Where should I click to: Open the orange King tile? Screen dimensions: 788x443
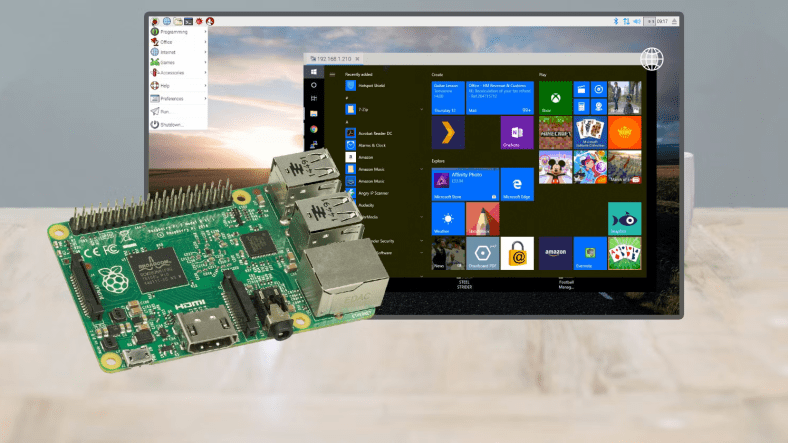pyautogui.click(x=625, y=133)
